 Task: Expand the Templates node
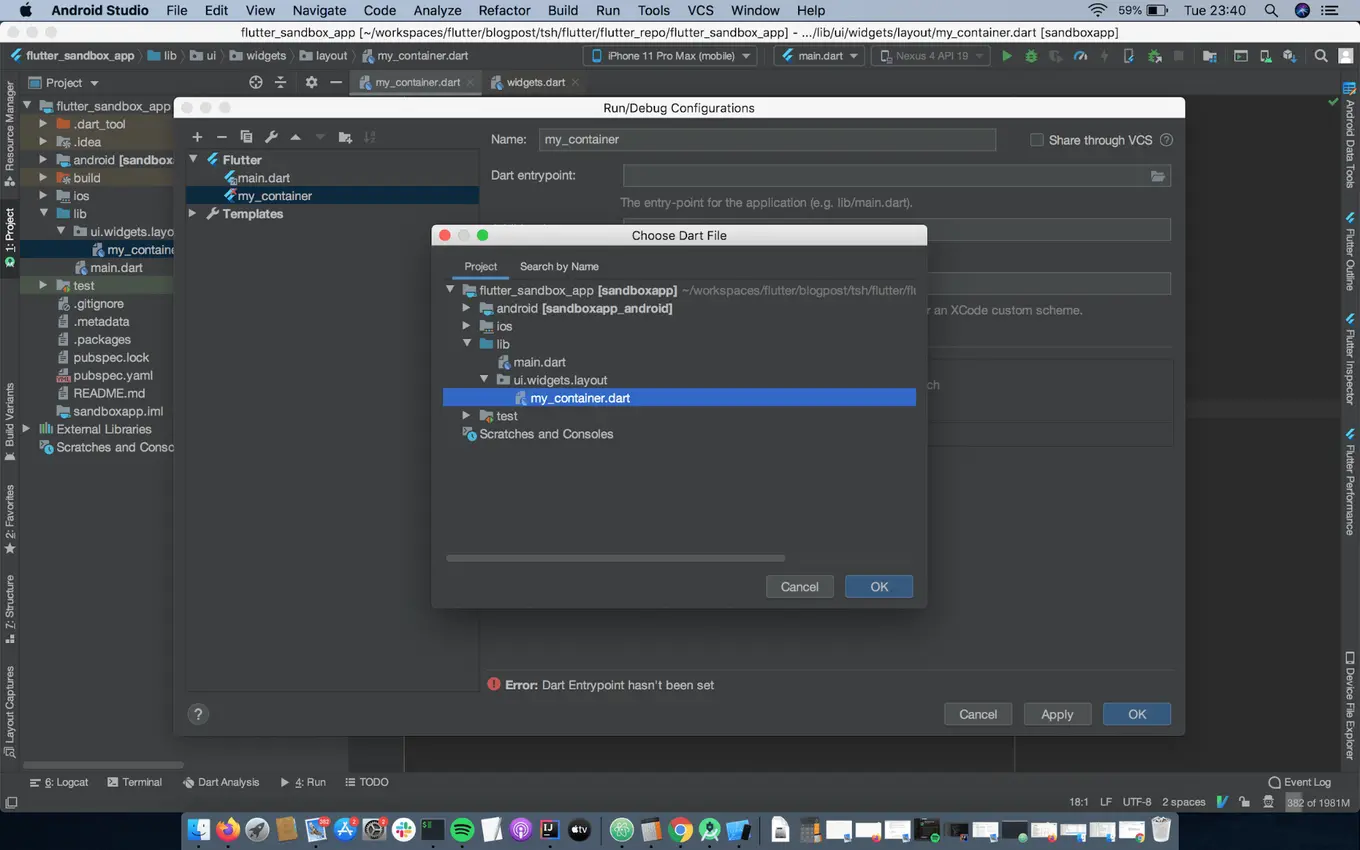tap(192, 213)
